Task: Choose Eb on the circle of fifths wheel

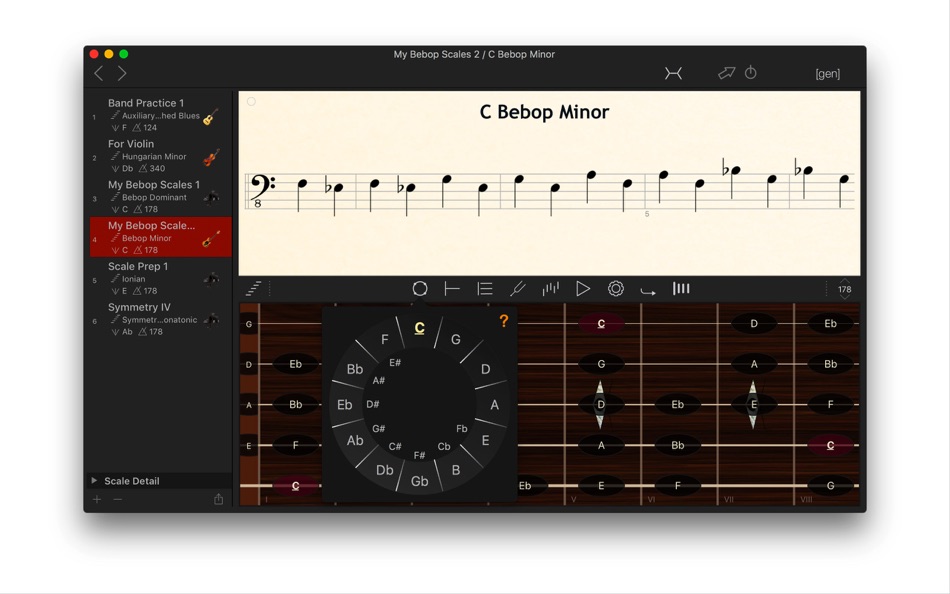Action: [344, 405]
